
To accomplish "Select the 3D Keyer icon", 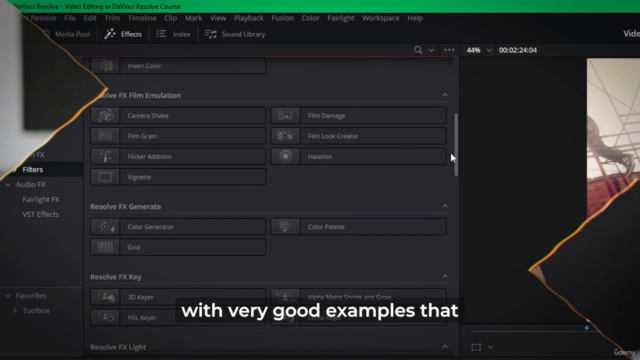I will [x=105, y=297].
